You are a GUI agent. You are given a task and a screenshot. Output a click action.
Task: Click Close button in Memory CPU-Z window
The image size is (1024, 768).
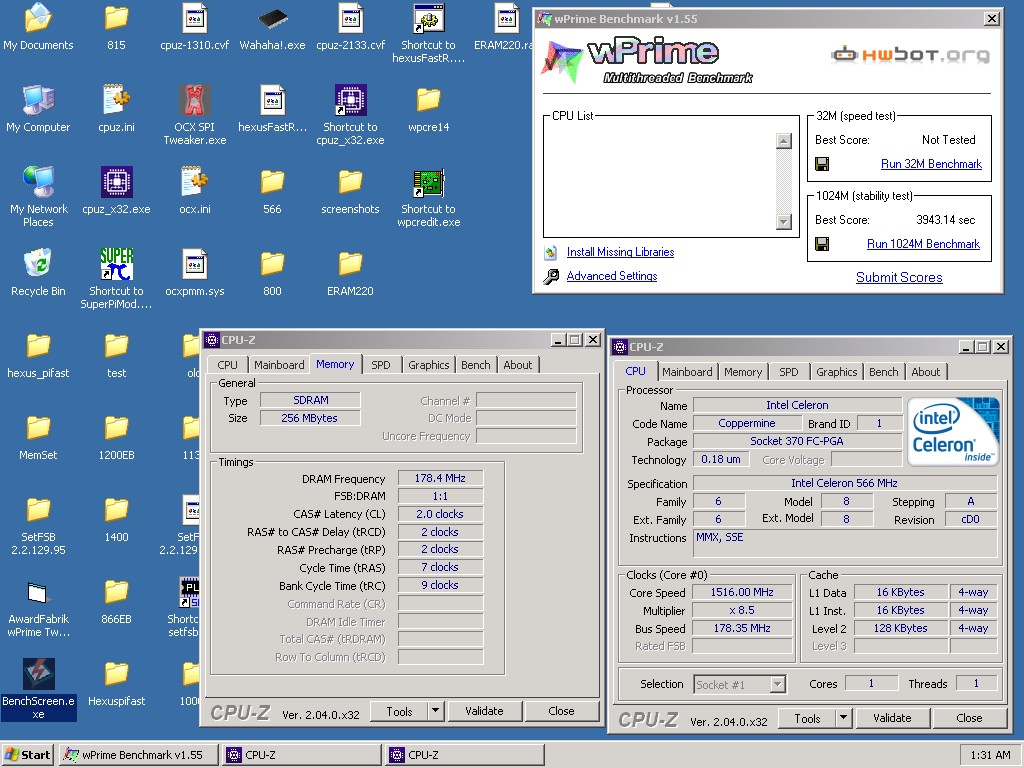click(561, 711)
